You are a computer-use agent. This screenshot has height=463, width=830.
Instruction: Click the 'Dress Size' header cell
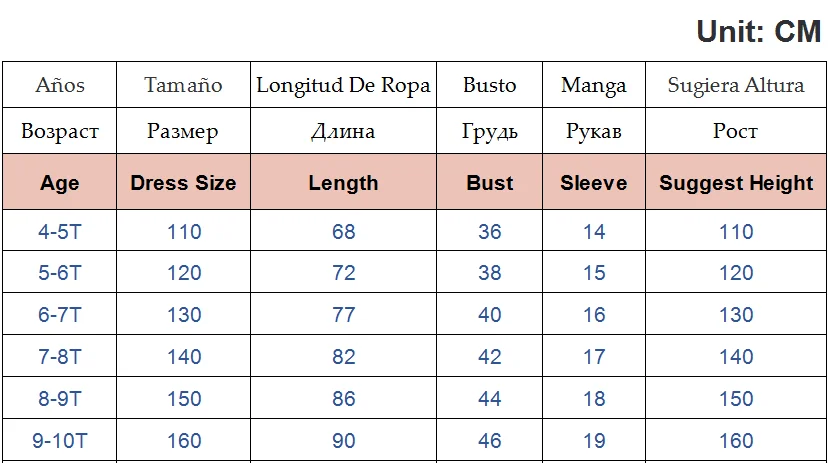(x=183, y=183)
